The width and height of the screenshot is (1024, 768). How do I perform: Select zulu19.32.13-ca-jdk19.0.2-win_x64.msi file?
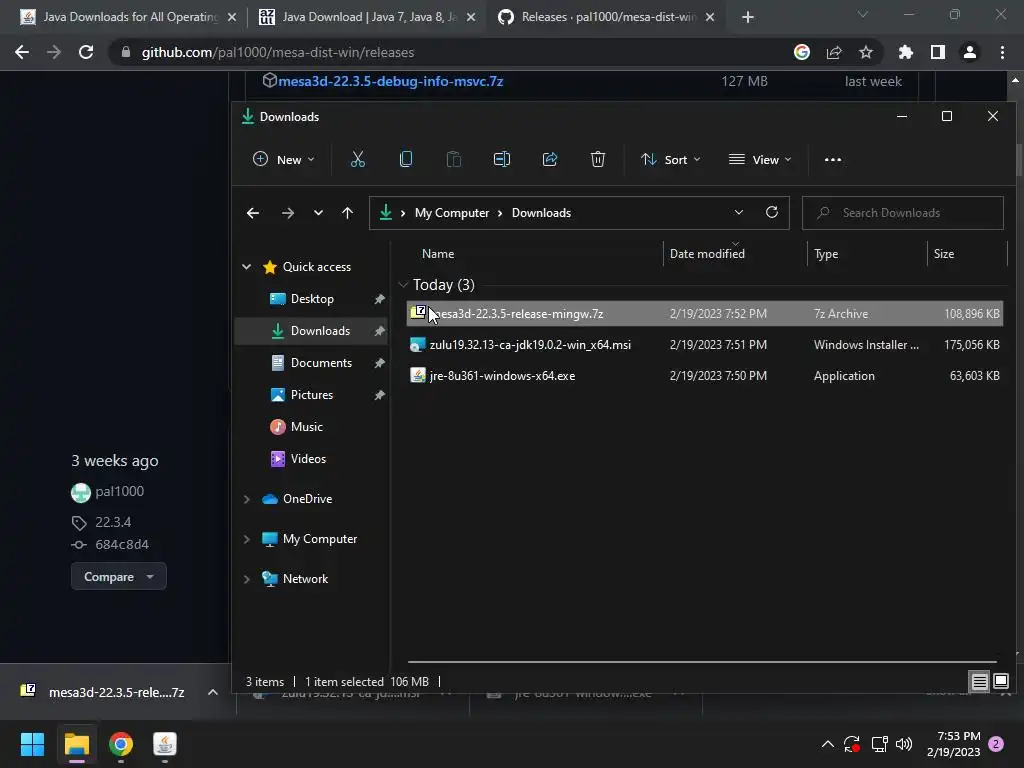click(x=704, y=345)
